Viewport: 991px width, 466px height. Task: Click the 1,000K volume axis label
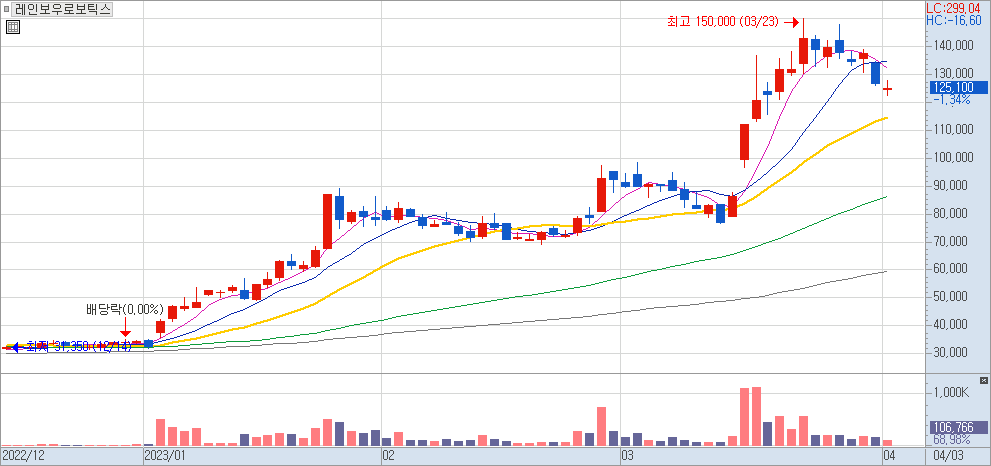(952, 393)
